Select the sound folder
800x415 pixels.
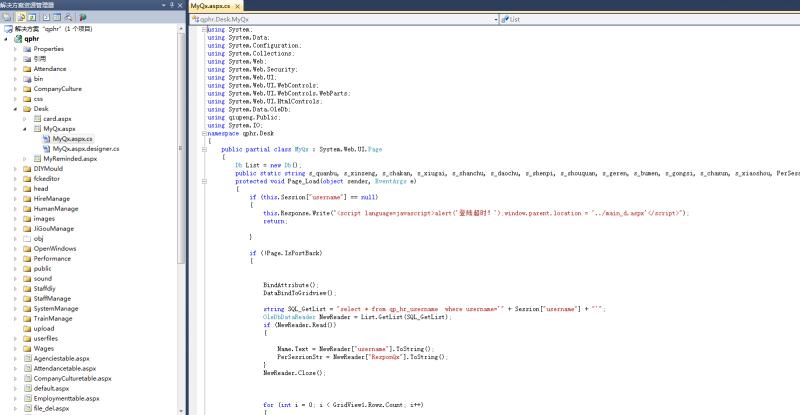[42, 279]
